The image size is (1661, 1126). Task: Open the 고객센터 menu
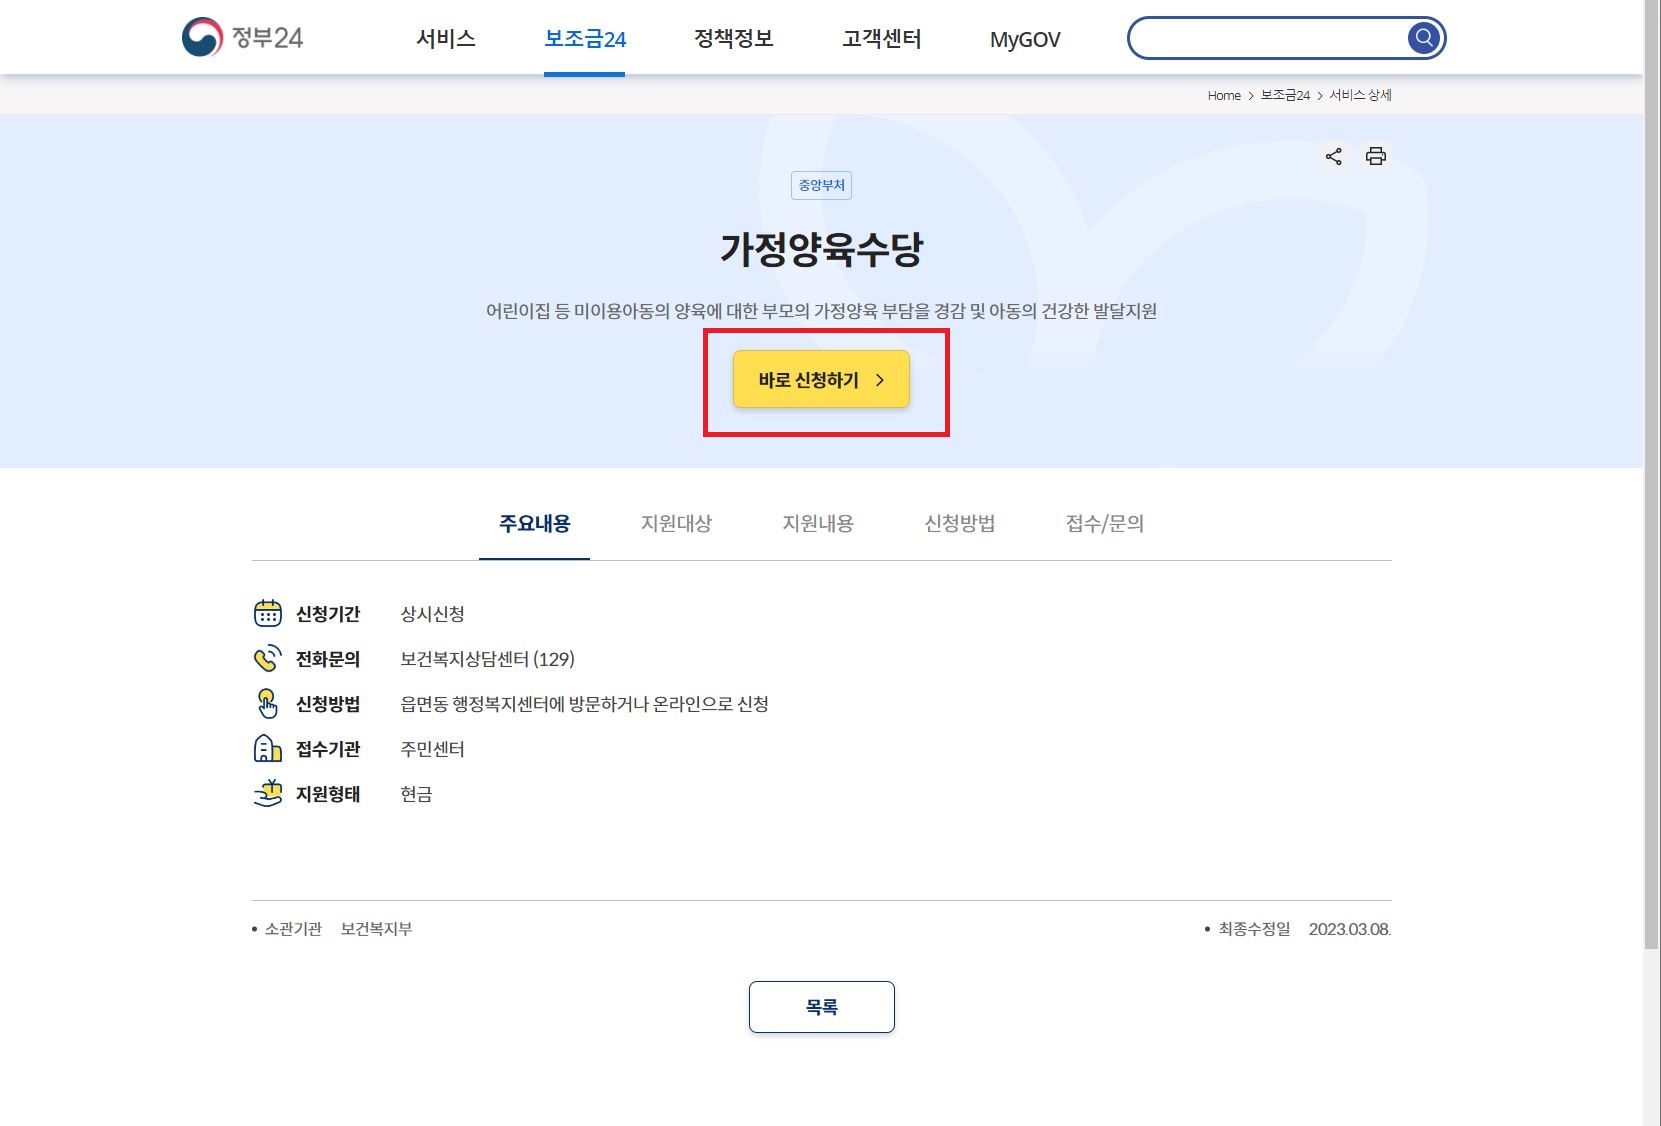click(x=882, y=39)
